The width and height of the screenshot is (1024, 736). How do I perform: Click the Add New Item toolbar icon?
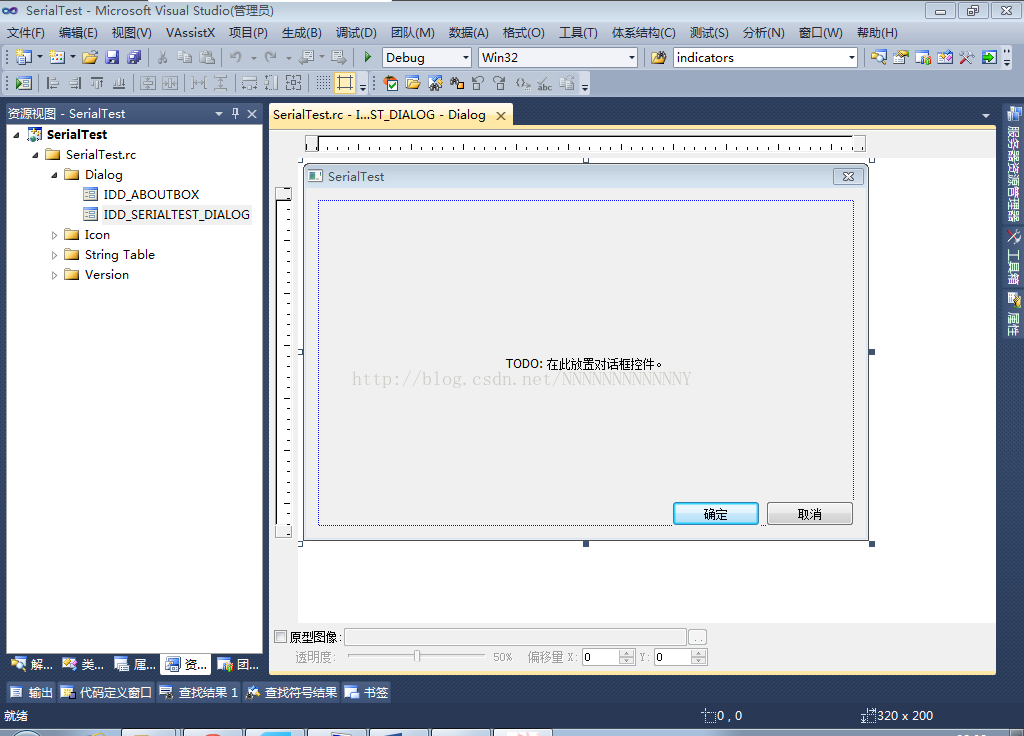click(x=57, y=57)
